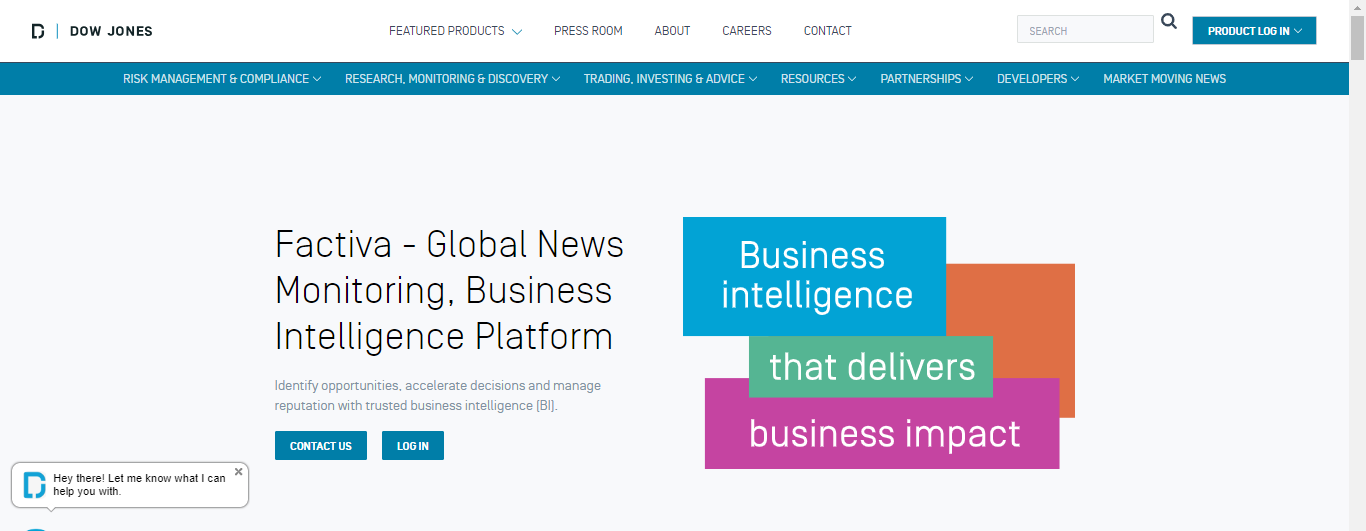Navigate to the About page
The height and width of the screenshot is (531, 1366).
click(672, 31)
